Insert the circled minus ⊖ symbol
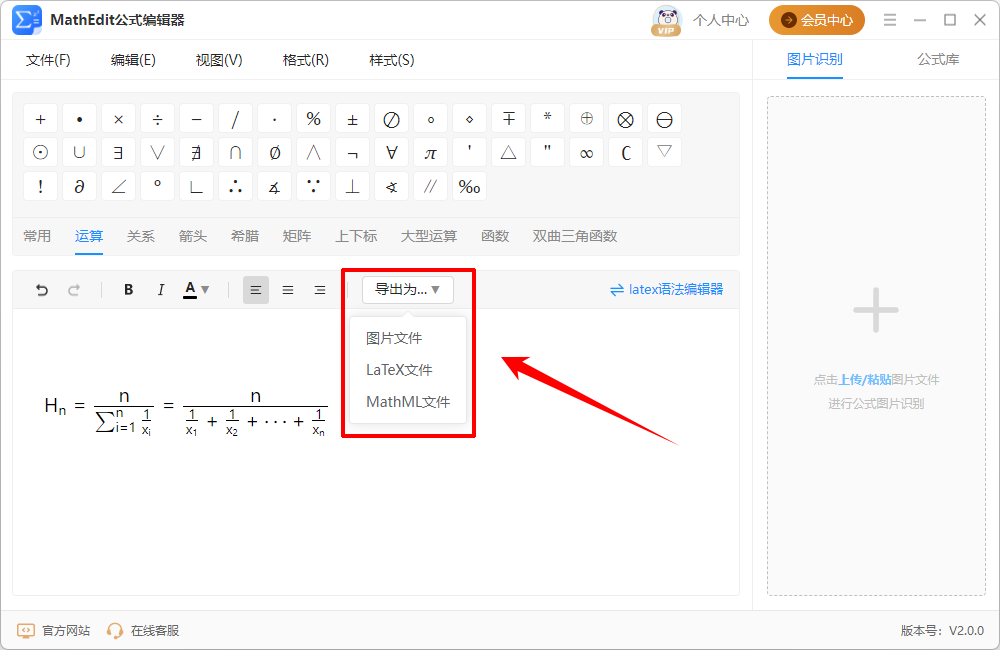 tap(664, 119)
